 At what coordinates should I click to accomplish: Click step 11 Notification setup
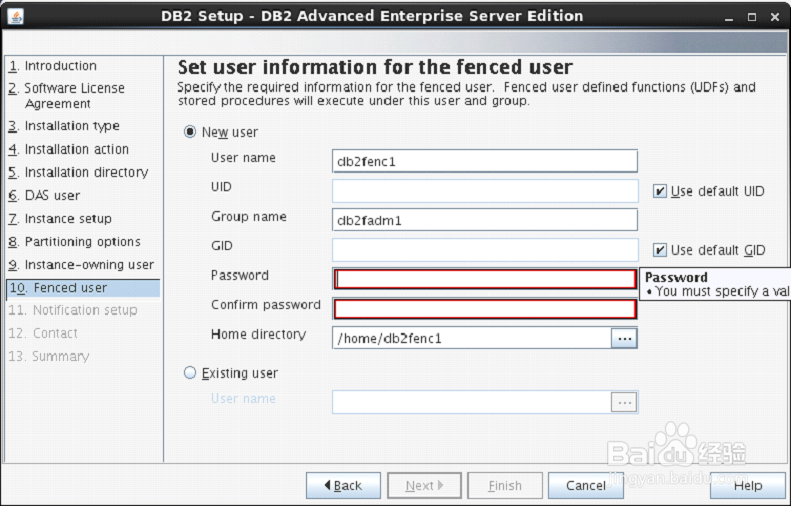(x=73, y=310)
